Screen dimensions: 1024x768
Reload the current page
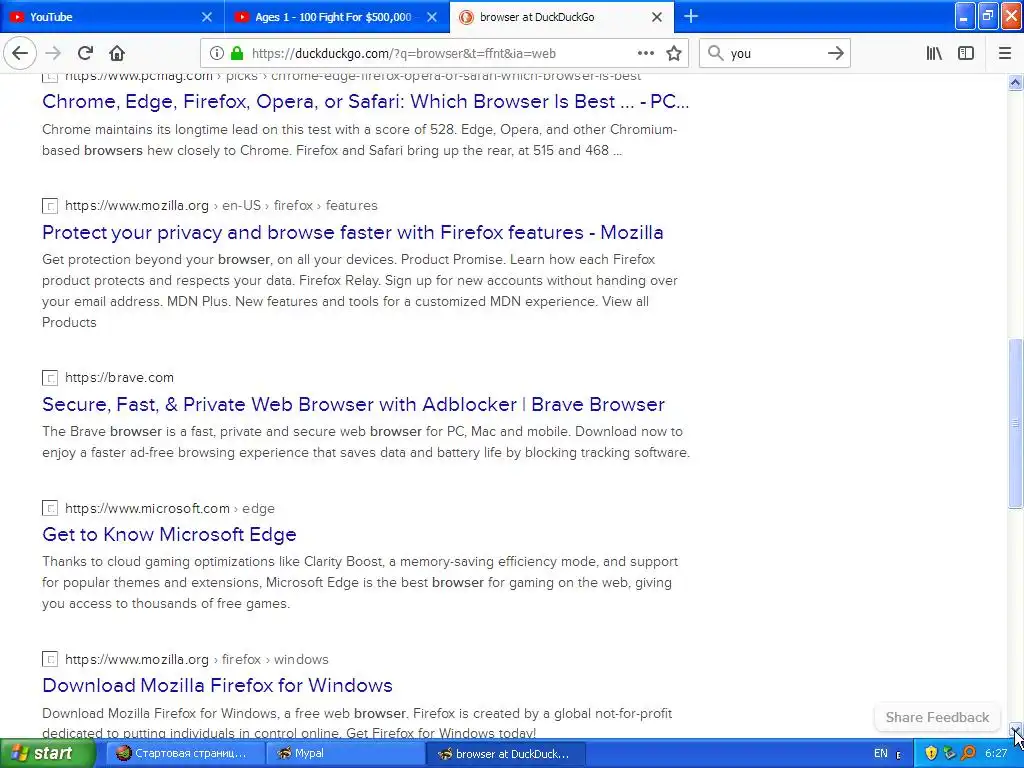[x=85, y=54]
